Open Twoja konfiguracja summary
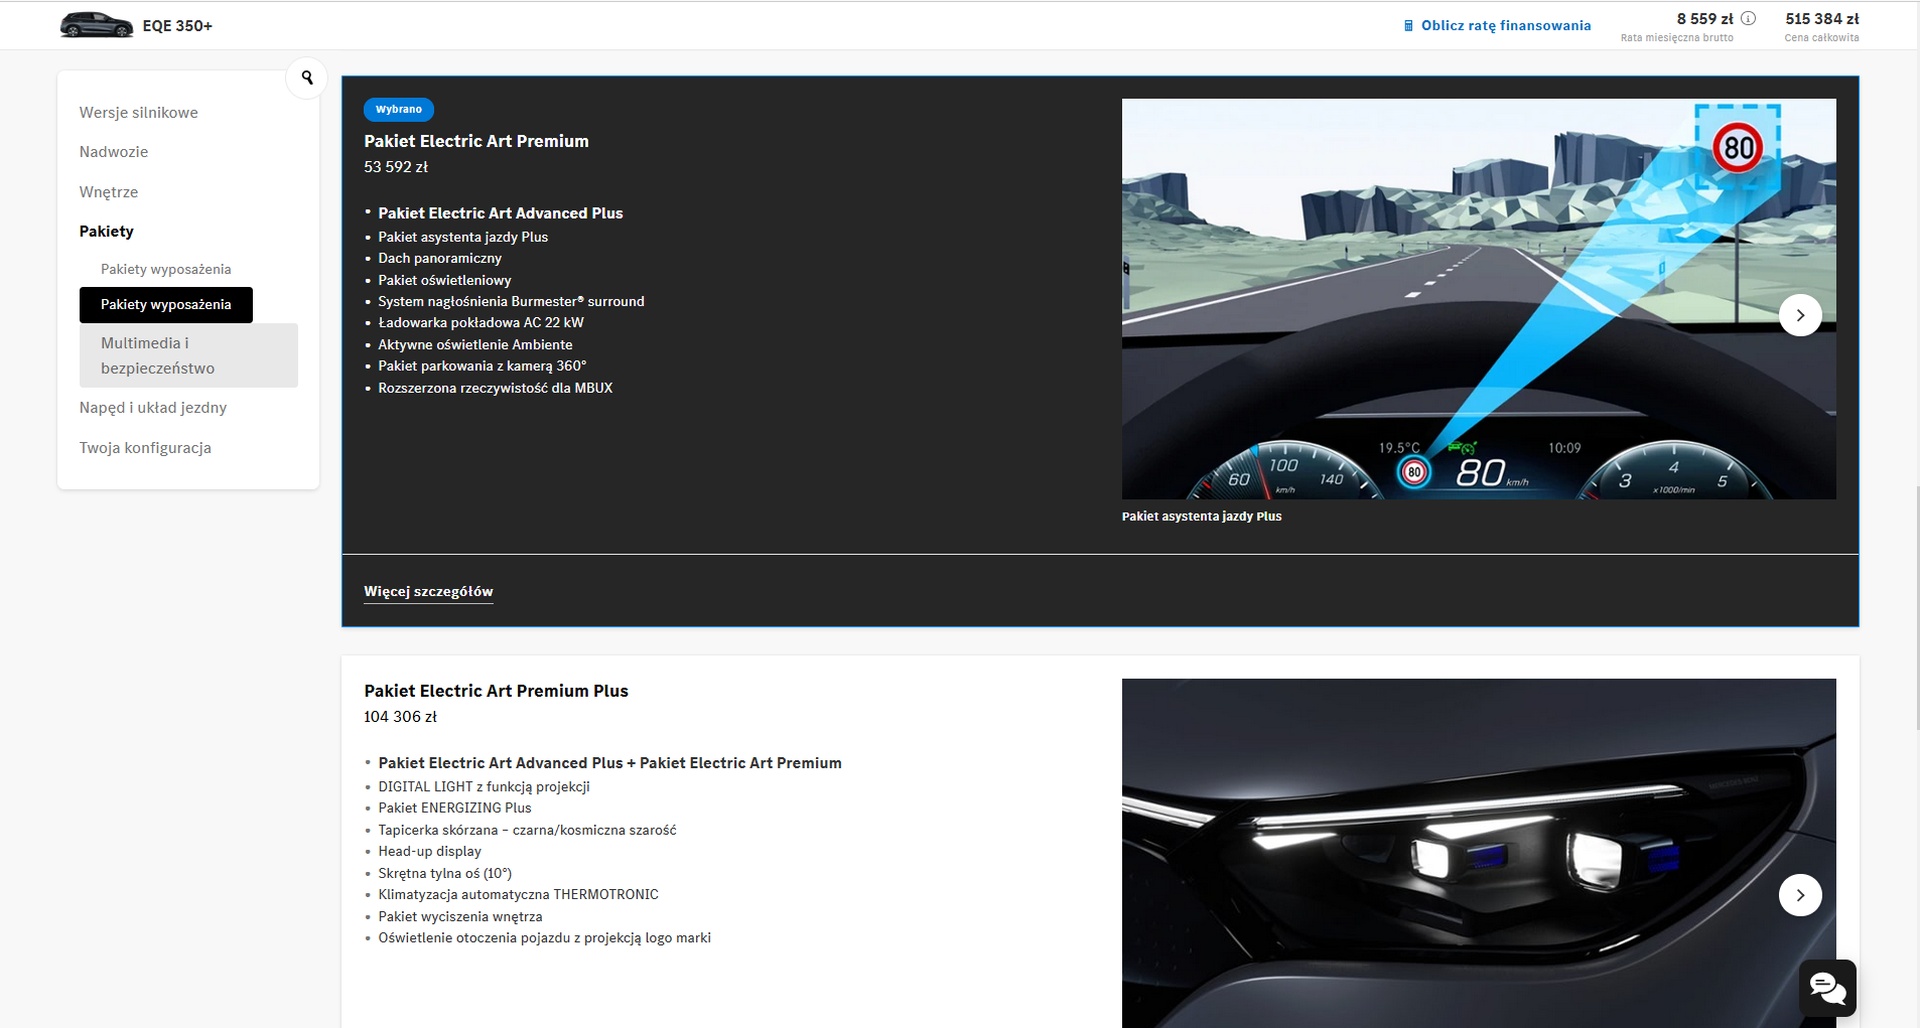The height and width of the screenshot is (1028, 1920). tap(145, 448)
